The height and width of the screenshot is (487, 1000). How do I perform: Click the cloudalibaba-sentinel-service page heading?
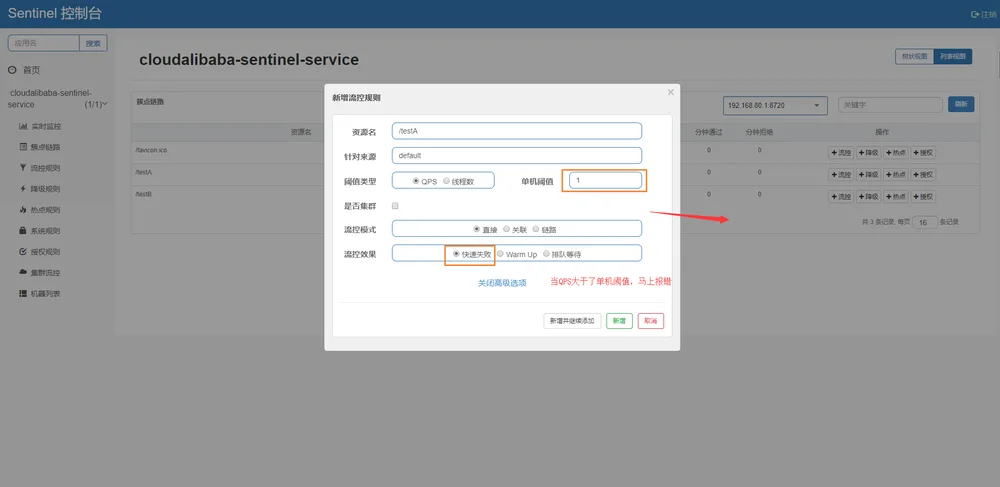[x=249, y=60]
